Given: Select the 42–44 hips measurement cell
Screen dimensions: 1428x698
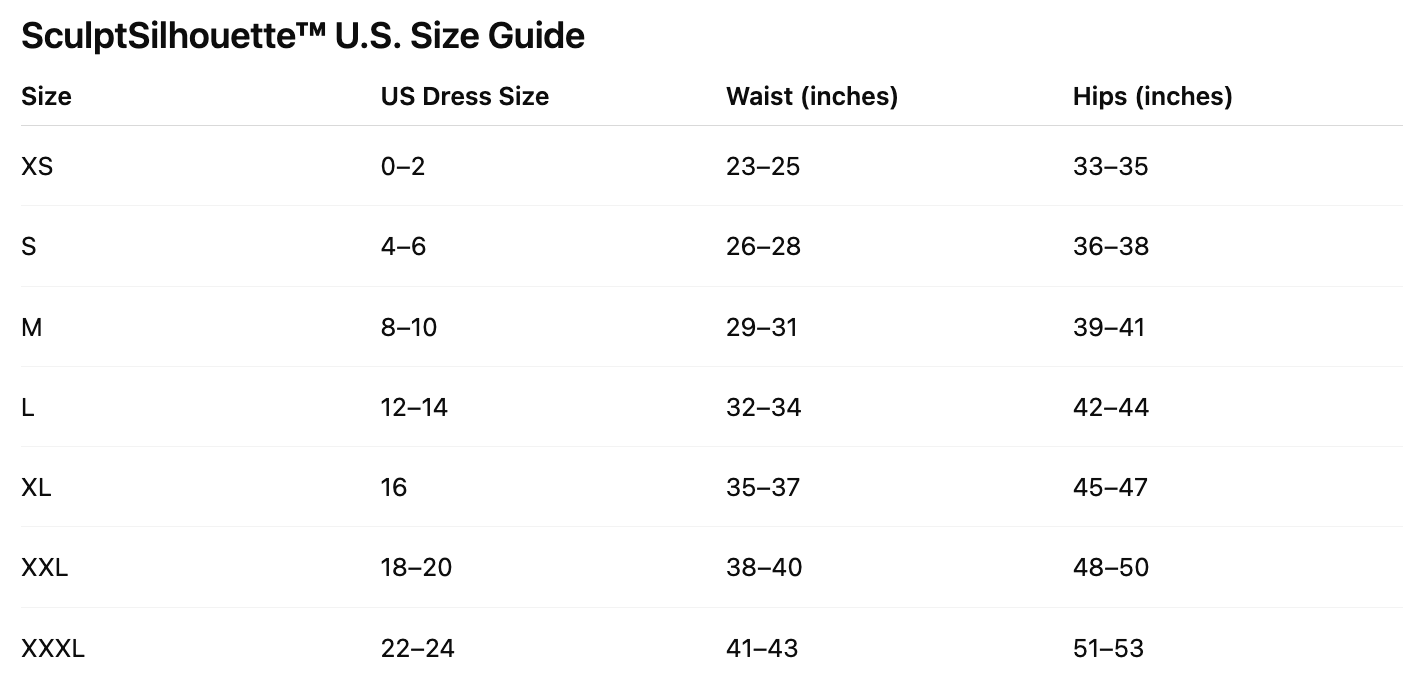Looking at the screenshot, I should click(x=1111, y=408).
